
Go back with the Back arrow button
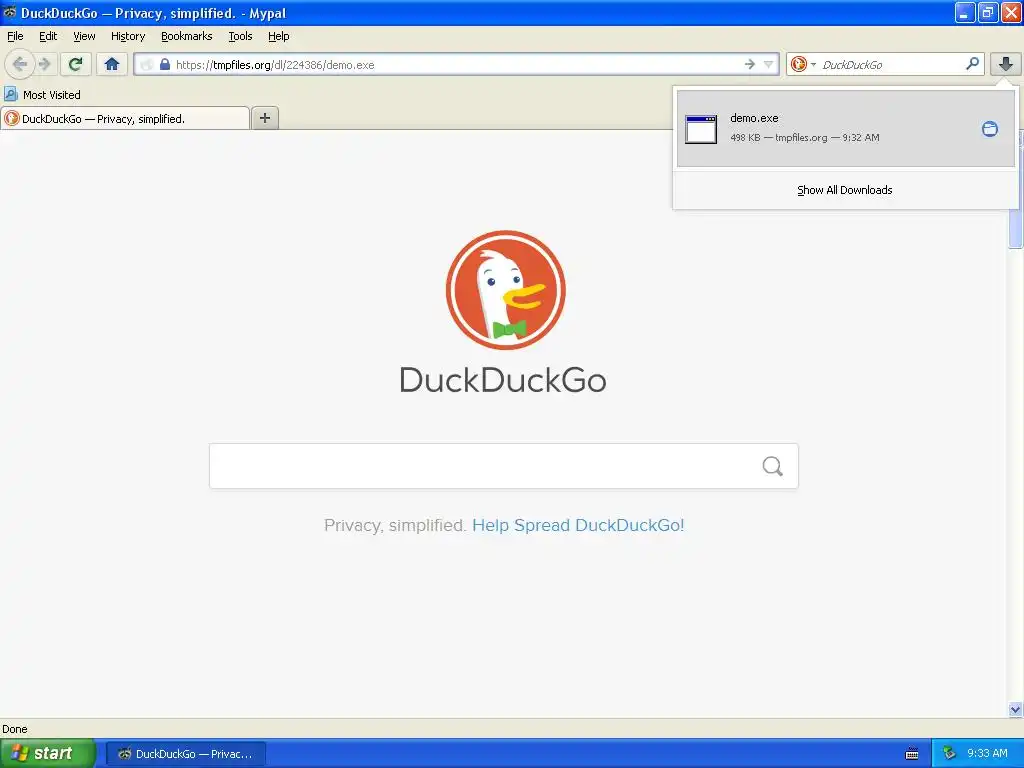click(19, 64)
